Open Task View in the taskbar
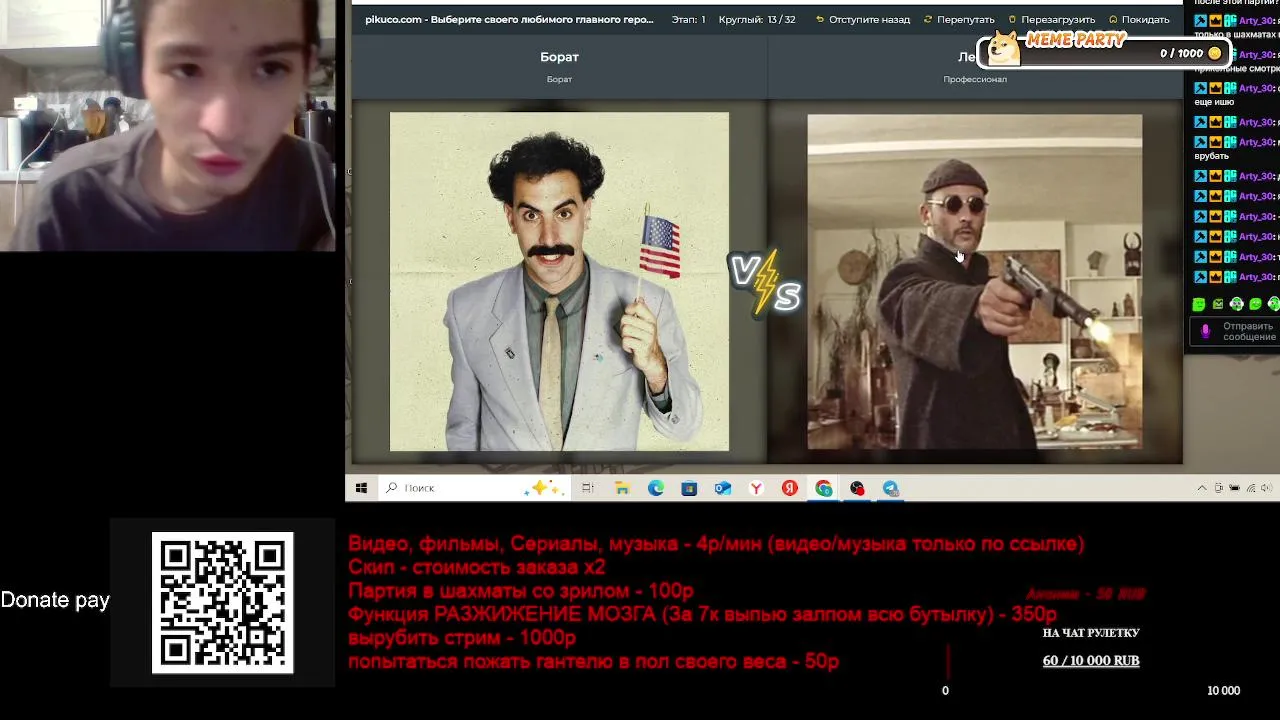 [588, 488]
